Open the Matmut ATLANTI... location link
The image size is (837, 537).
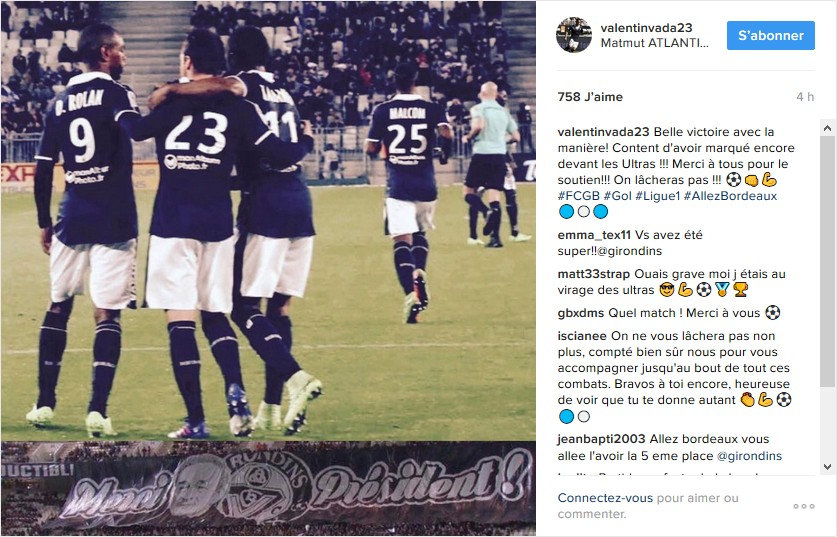point(654,43)
